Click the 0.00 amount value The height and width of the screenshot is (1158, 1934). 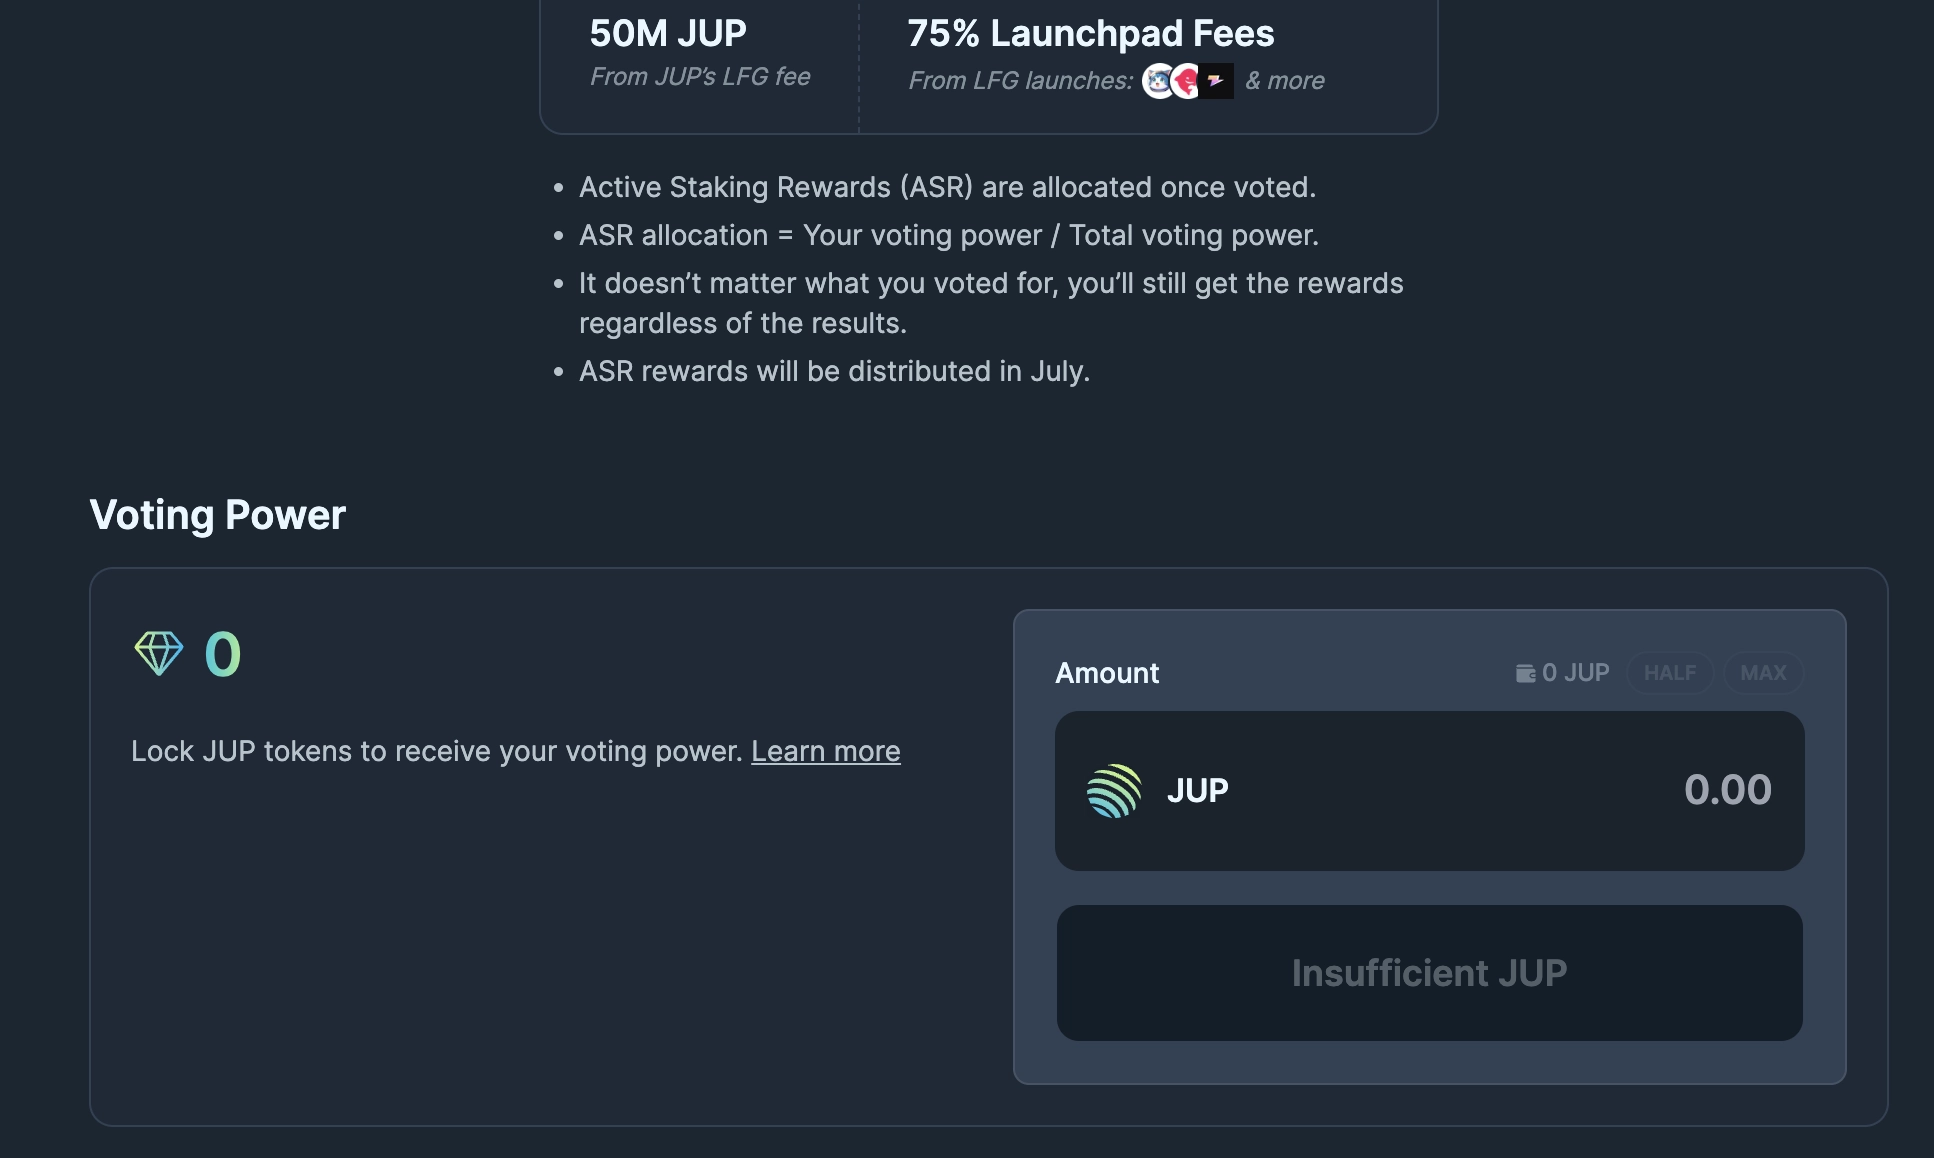coord(1727,790)
